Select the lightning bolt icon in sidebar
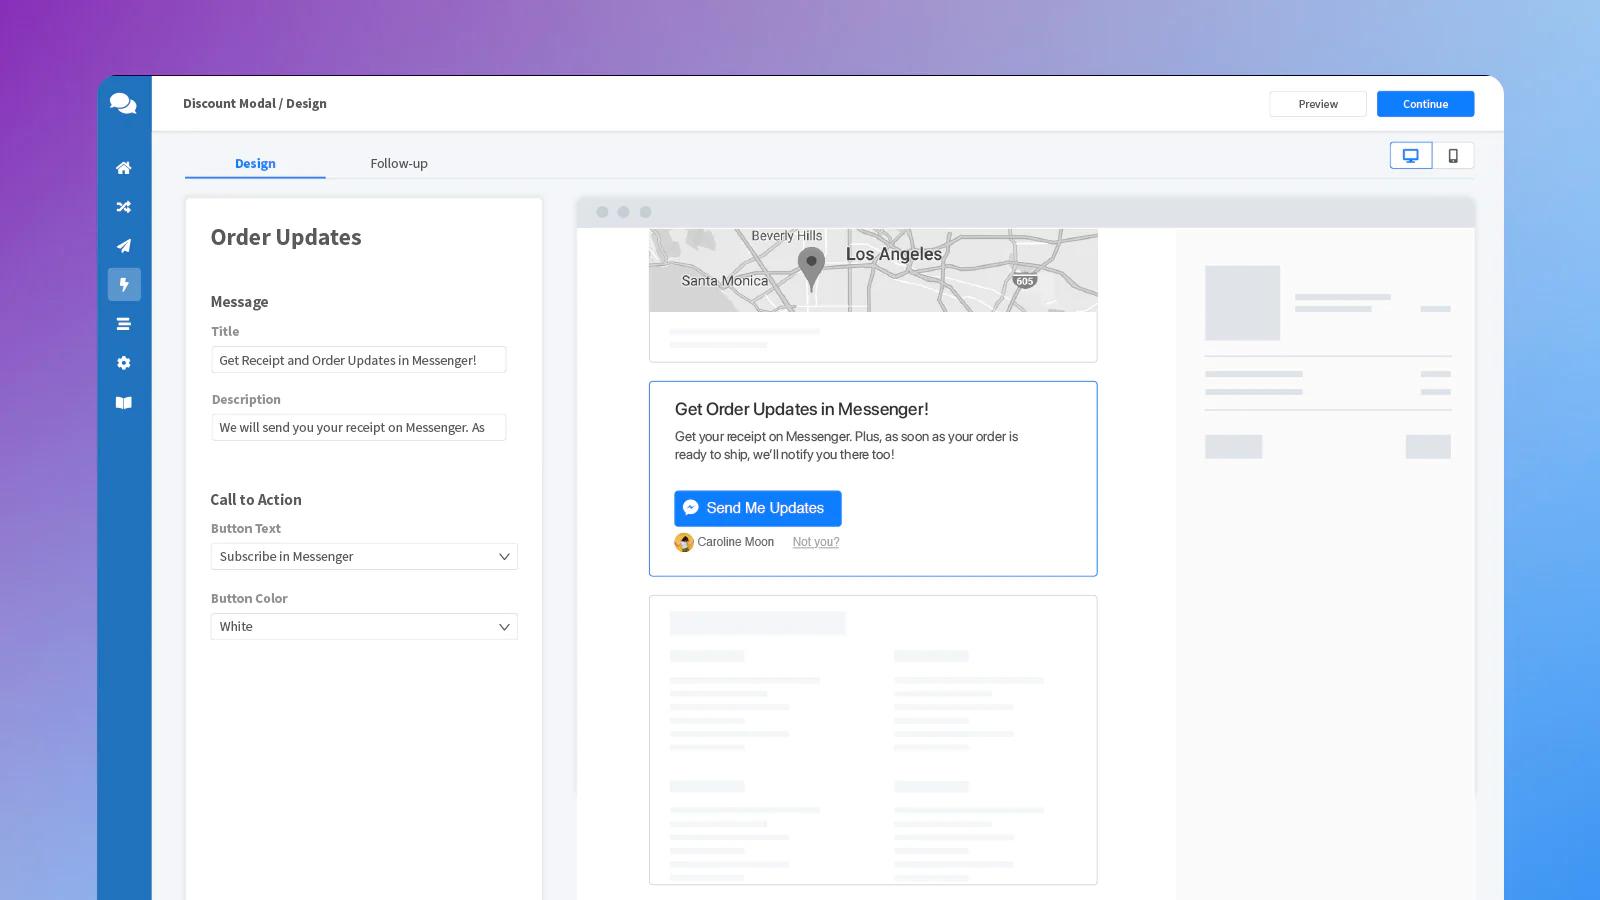Image resolution: width=1600 pixels, height=900 pixels. click(x=124, y=285)
